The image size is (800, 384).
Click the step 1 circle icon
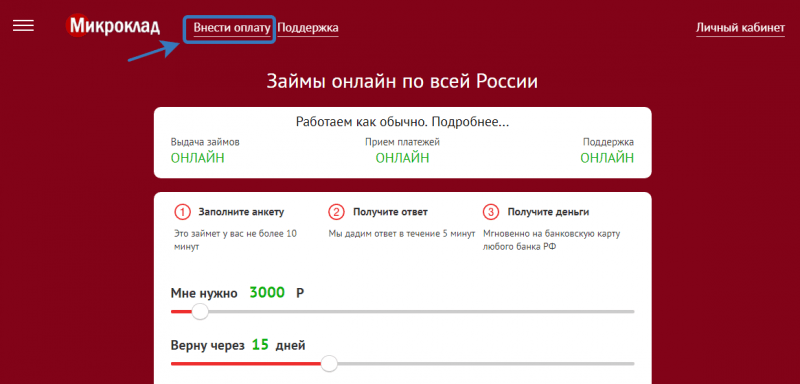[x=182, y=212]
